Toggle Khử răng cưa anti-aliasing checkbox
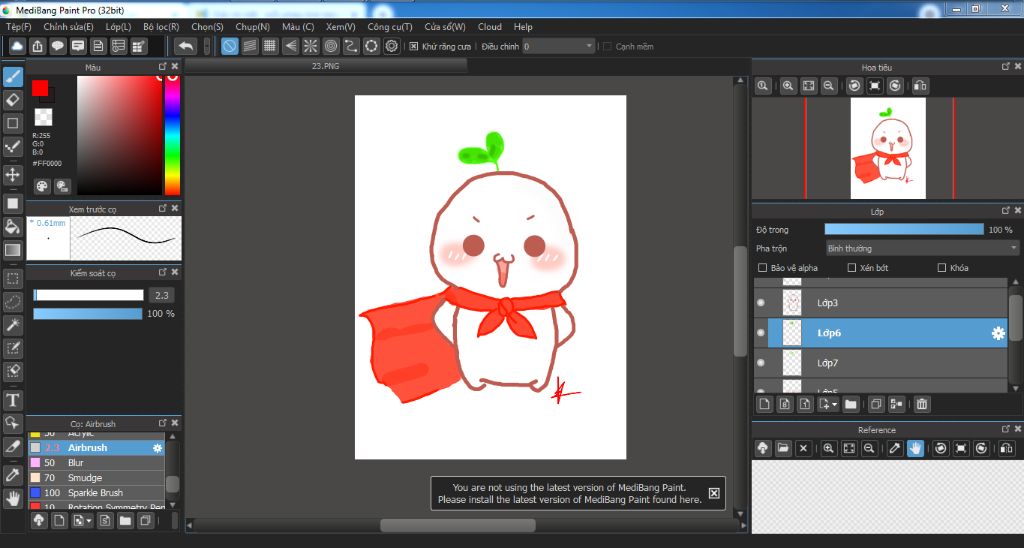This screenshot has height=548, width=1024. coord(413,46)
